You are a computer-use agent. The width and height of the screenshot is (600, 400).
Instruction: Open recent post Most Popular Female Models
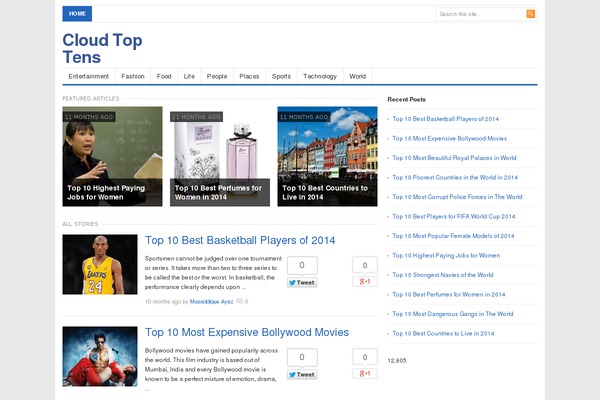pos(453,236)
